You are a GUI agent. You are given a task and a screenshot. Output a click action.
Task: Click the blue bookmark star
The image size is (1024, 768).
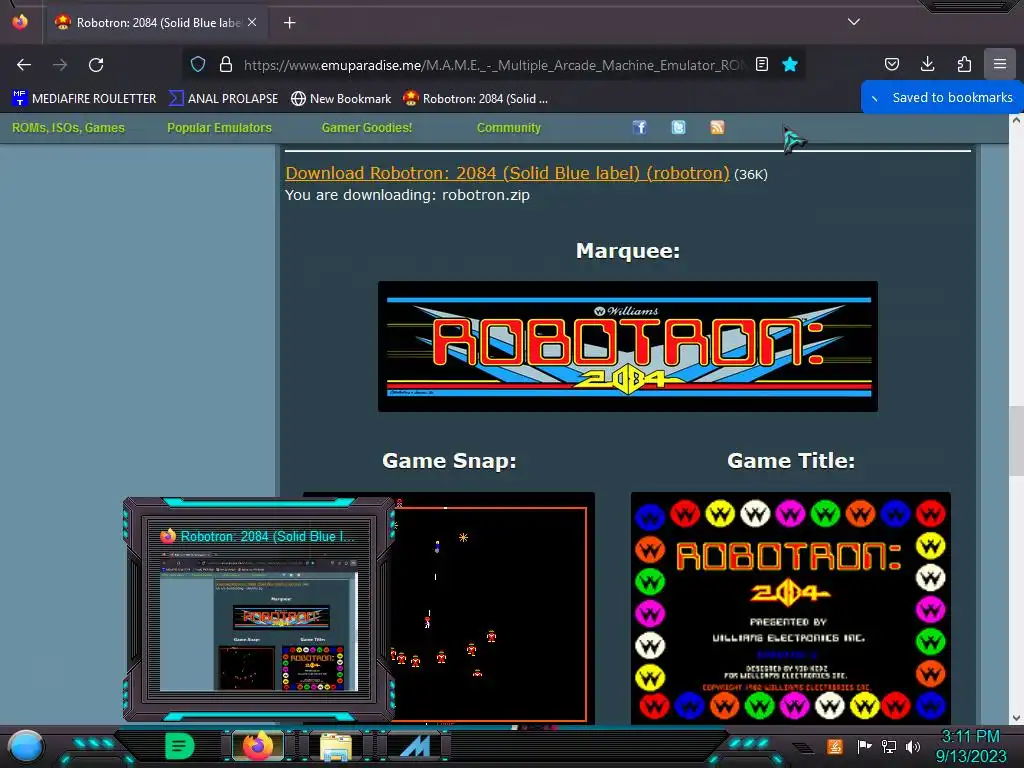click(790, 64)
